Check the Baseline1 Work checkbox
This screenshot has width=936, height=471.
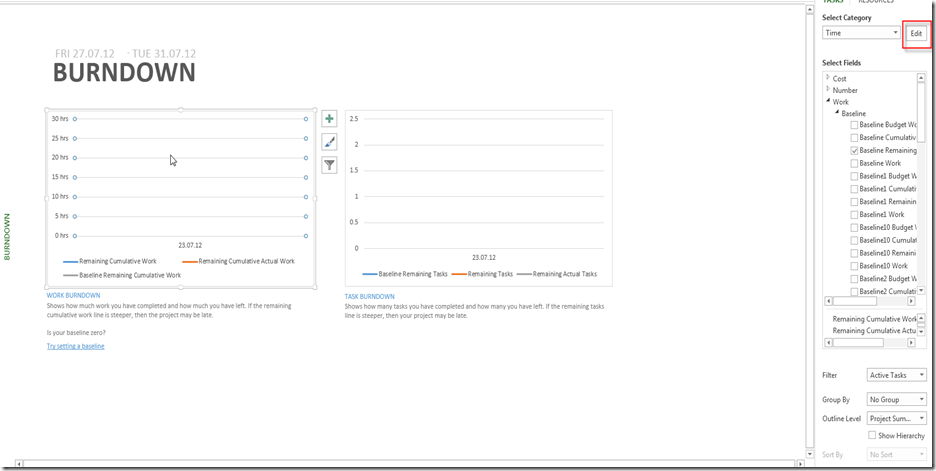pos(854,214)
